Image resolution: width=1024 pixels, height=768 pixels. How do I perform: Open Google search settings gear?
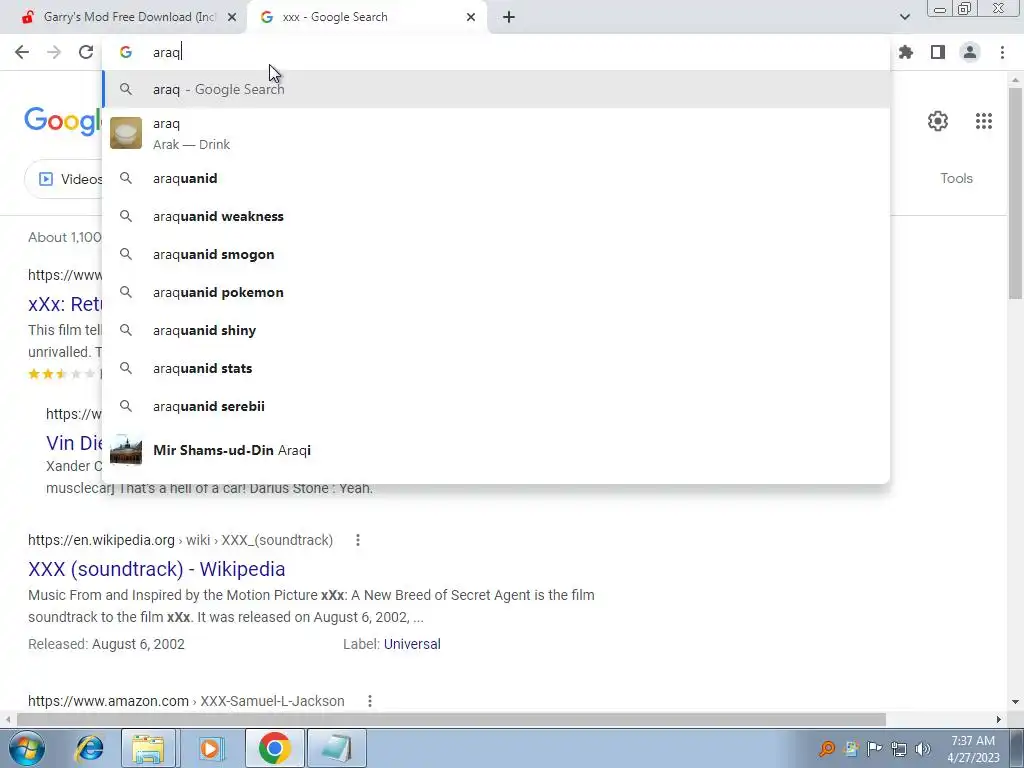(938, 121)
